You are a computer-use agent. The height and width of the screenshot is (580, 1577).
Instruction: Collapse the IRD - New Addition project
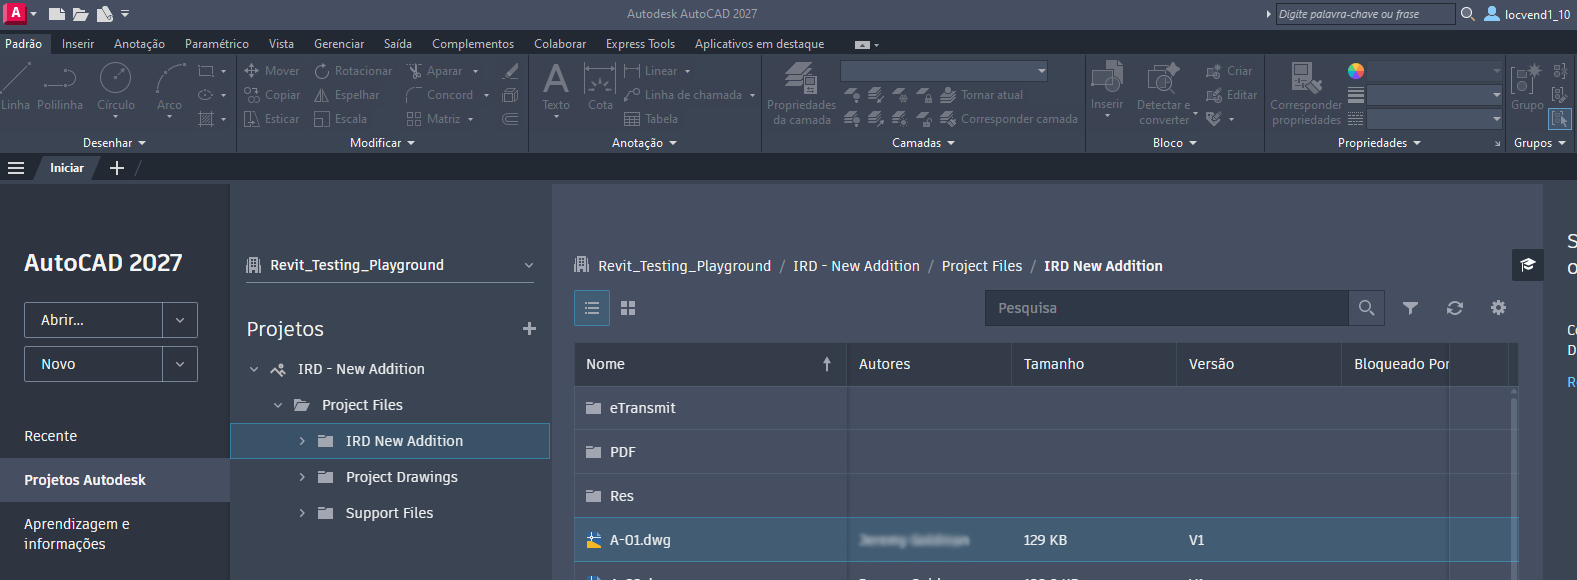tap(254, 369)
